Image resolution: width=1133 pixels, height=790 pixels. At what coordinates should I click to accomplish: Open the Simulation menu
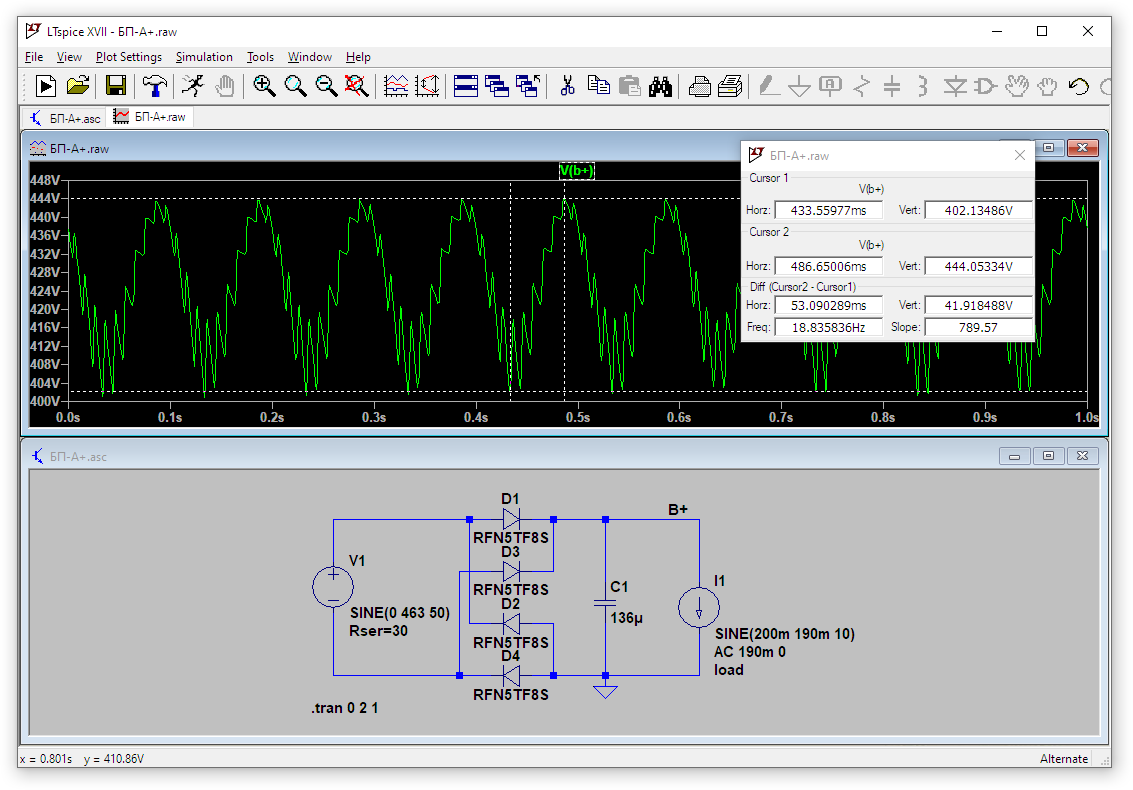coord(204,57)
